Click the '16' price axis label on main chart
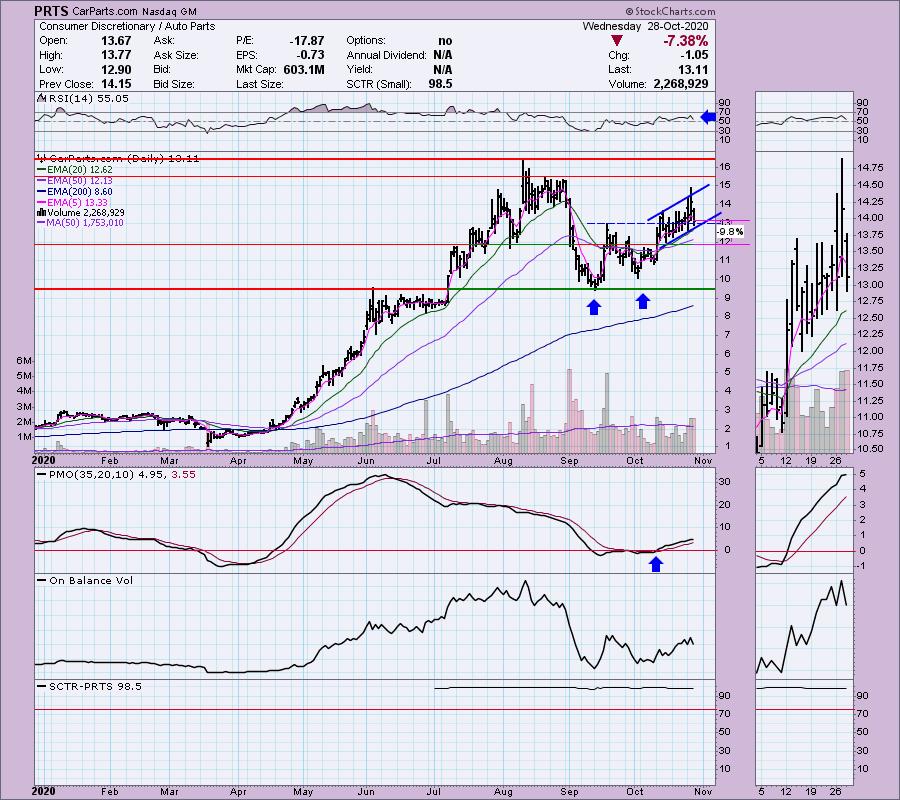900x800 pixels. tap(724, 167)
